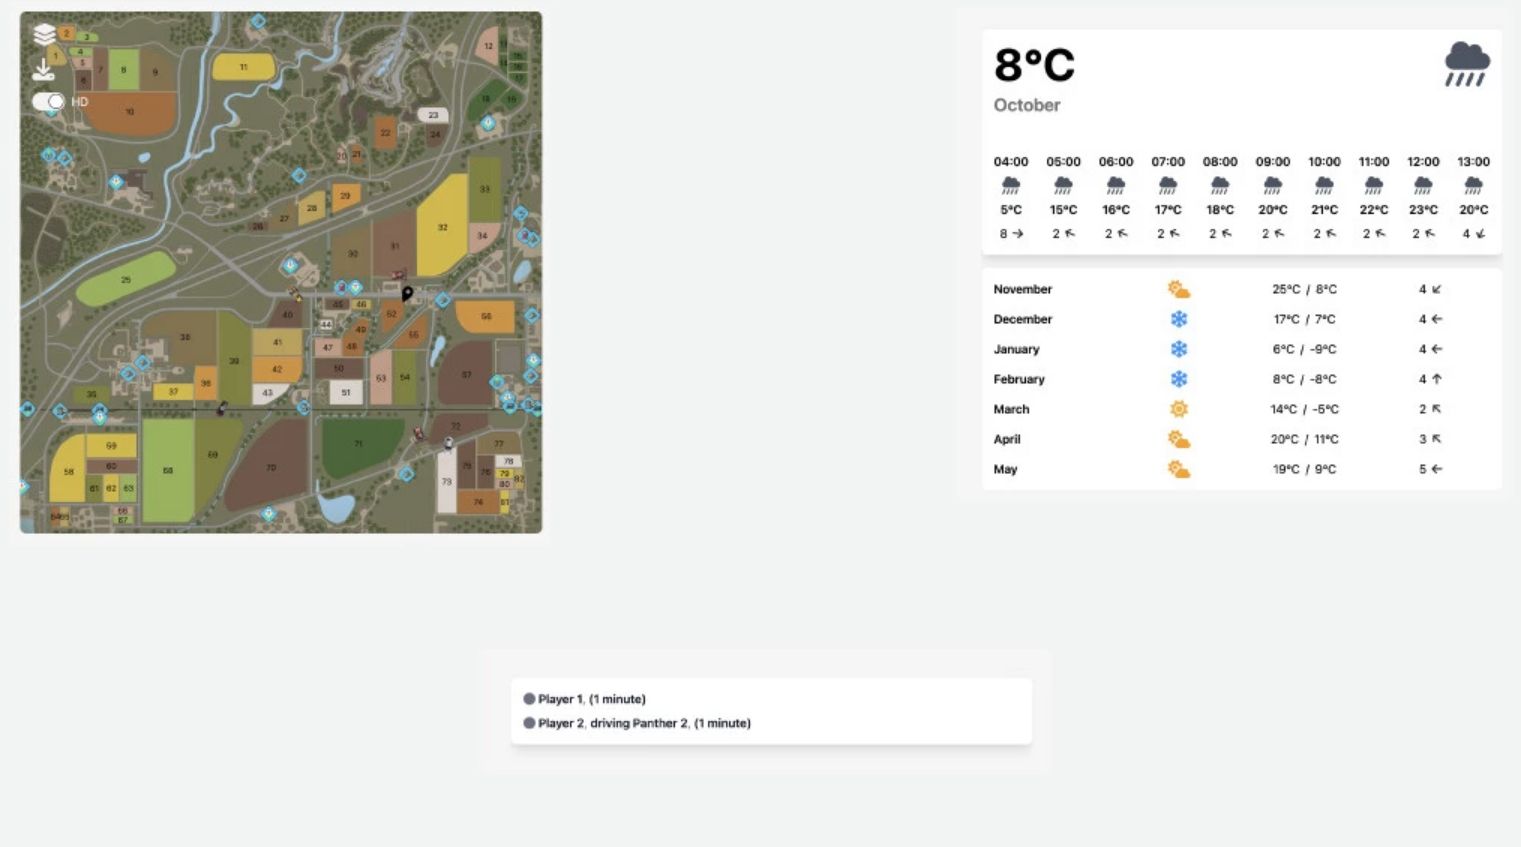The width and height of the screenshot is (1521, 847).
Task: Click the large rain cloud weather icon
Action: click(1466, 65)
